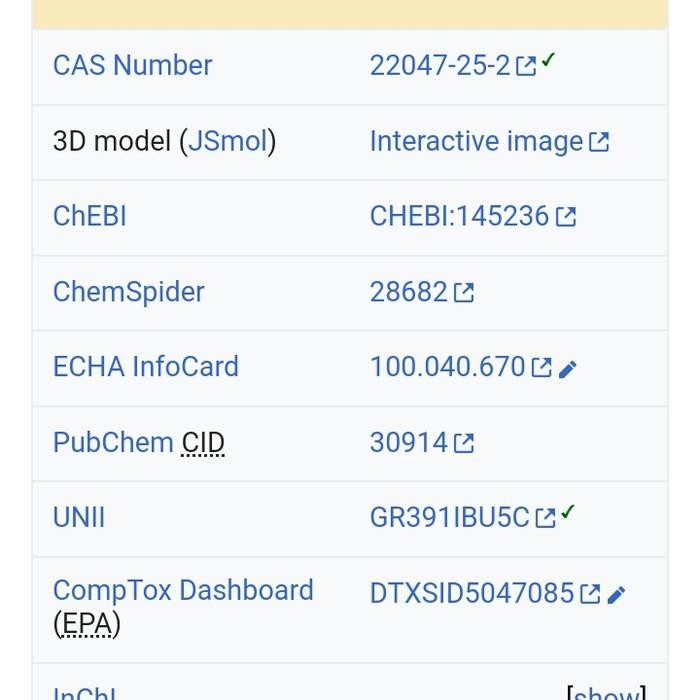The height and width of the screenshot is (700, 700).
Task: Expand the InChI section with show
Action: (x=606, y=692)
